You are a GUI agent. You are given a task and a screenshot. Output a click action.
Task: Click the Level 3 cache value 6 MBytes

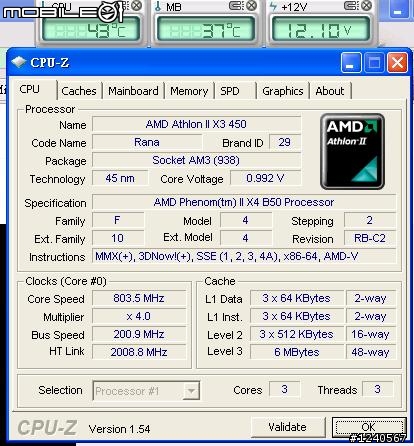[297, 352]
